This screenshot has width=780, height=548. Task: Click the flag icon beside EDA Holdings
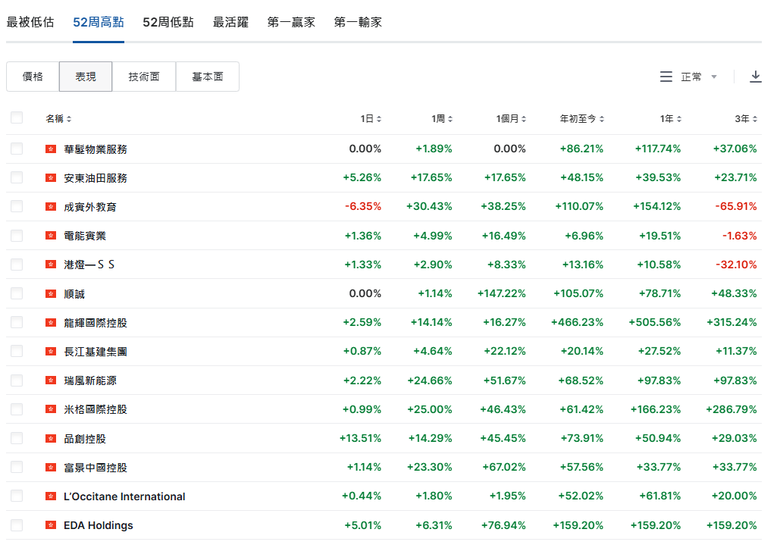(x=51, y=525)
